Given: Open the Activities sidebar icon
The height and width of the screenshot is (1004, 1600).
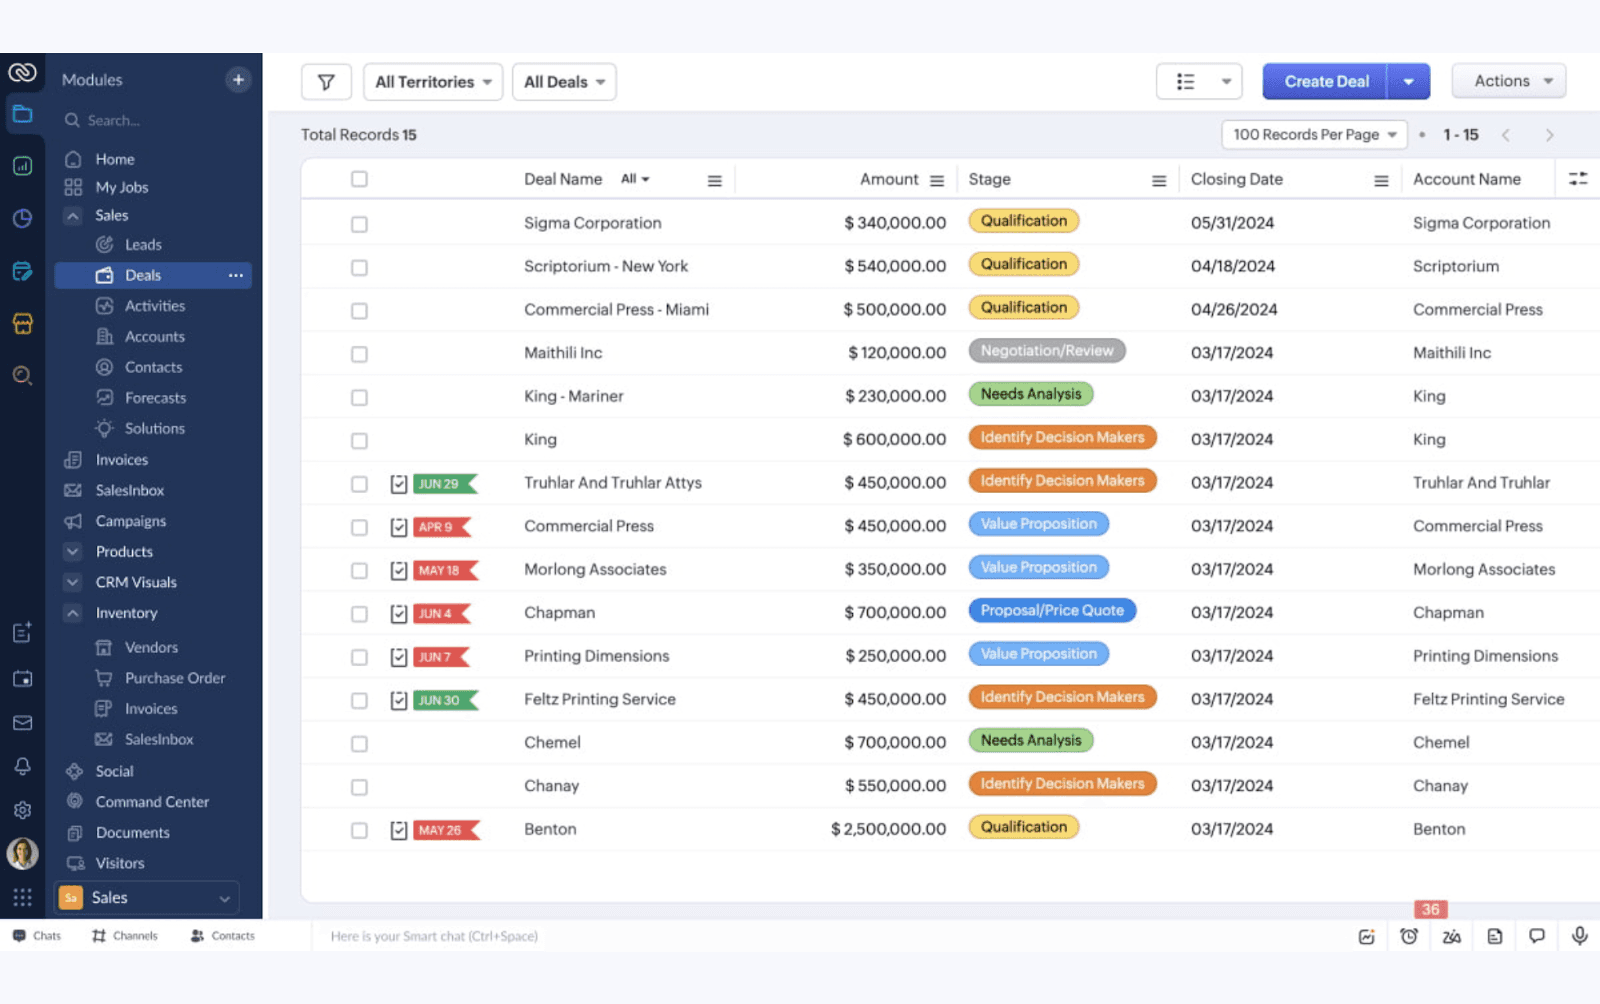Looking at the screenshot, I should [x=104, y=306].
